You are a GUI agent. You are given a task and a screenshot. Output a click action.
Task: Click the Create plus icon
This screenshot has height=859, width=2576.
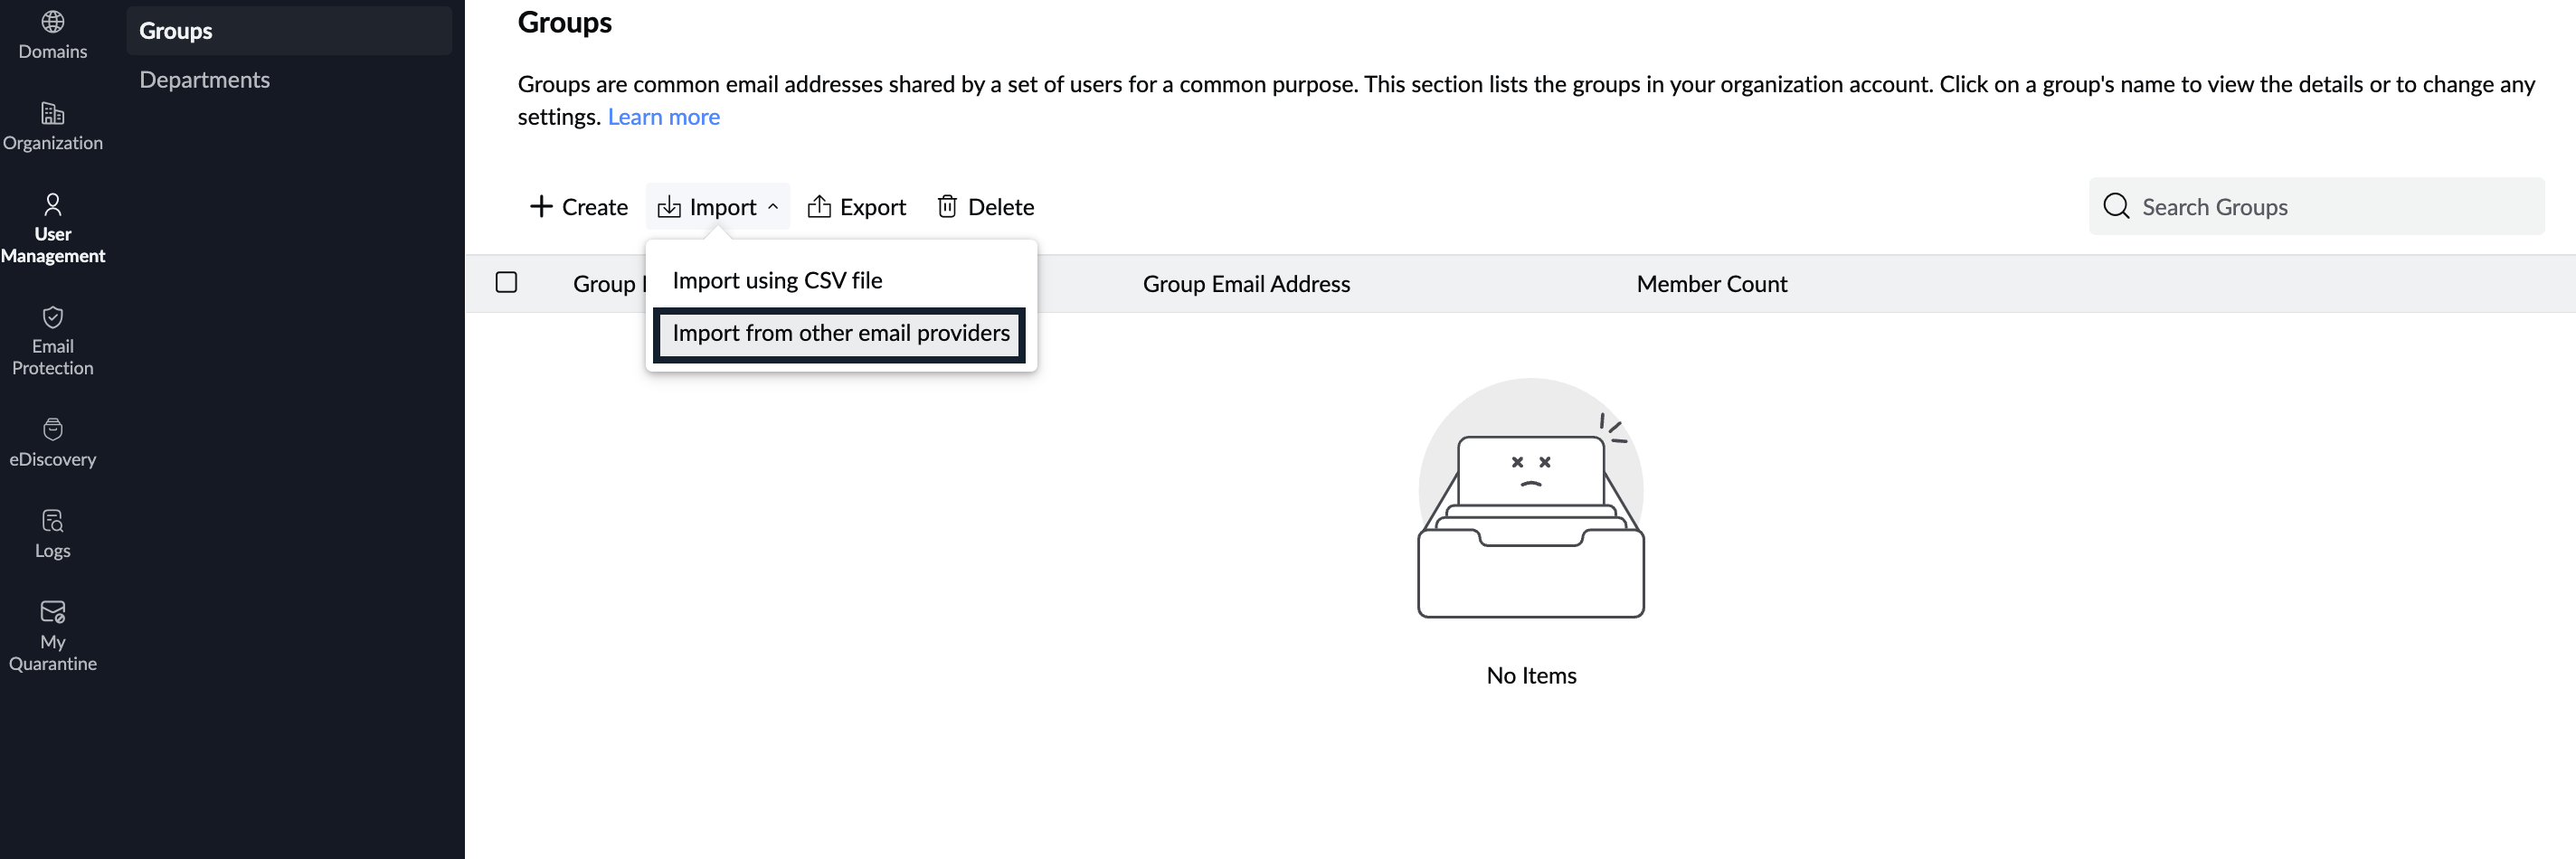point(541,207)
